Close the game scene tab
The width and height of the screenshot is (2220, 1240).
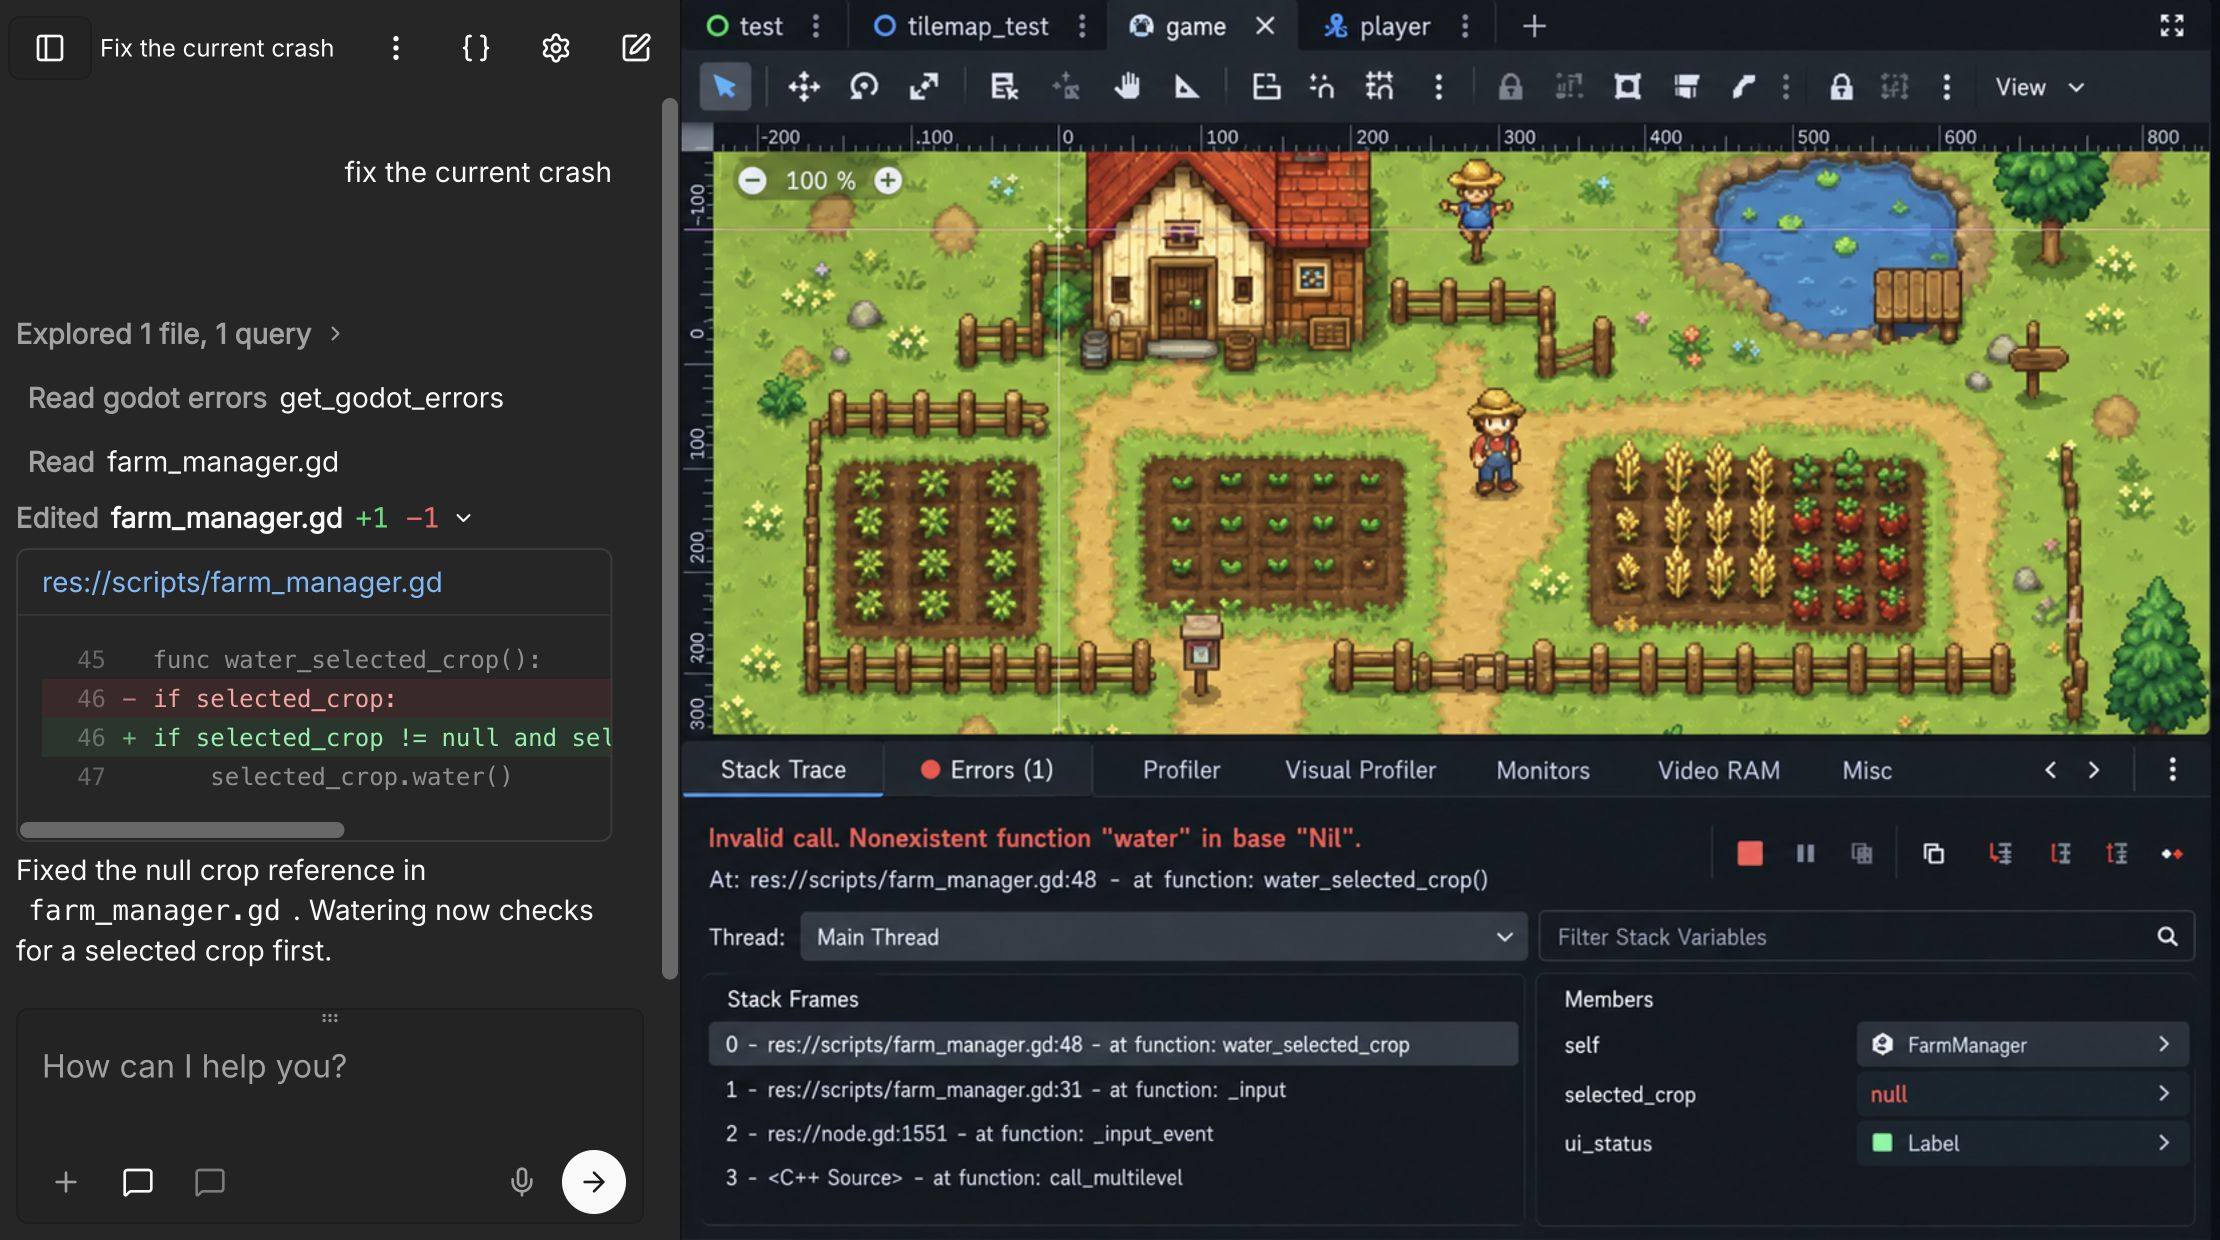tap(1265, 26)
